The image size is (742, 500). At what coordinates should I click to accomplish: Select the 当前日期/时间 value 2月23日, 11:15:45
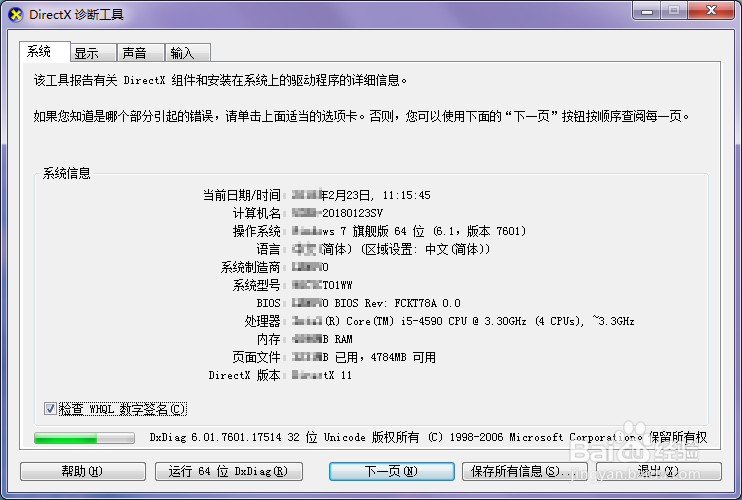pos(361,195)
